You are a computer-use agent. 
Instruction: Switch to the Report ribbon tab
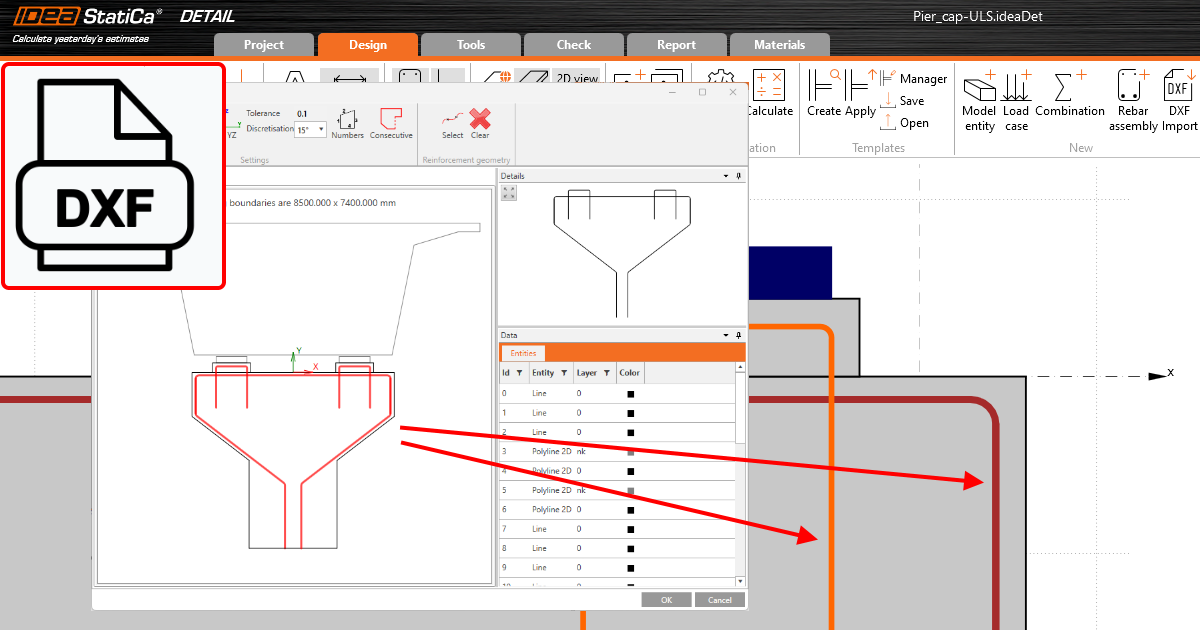point(676,44)
